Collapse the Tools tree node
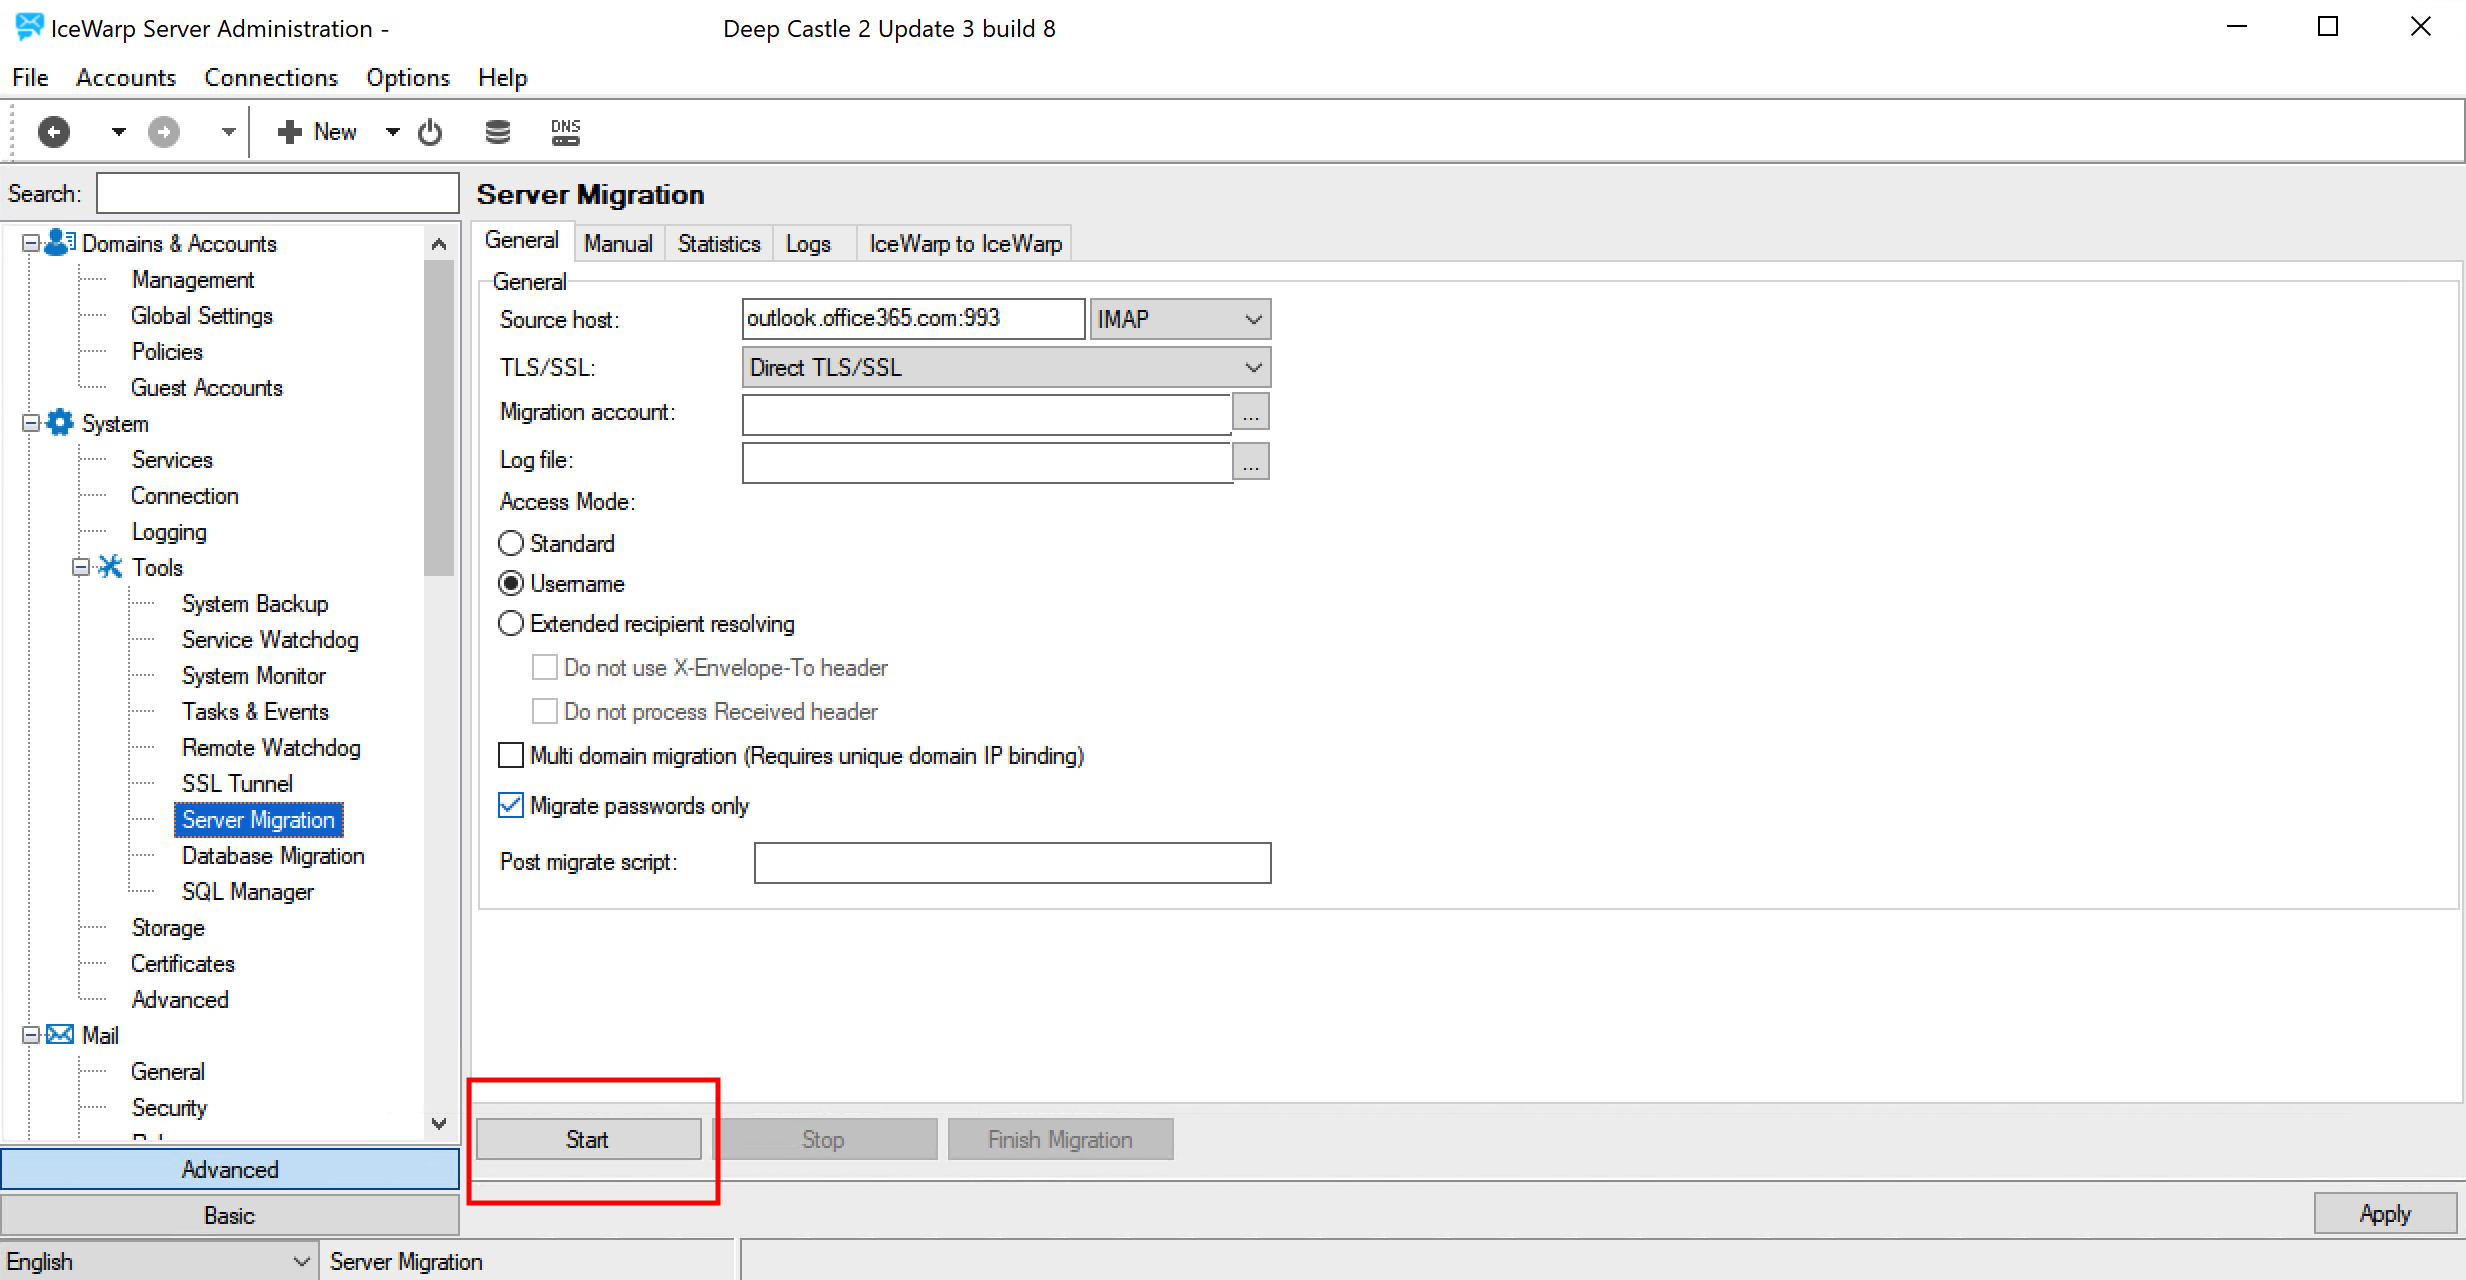 pos(81,567)
